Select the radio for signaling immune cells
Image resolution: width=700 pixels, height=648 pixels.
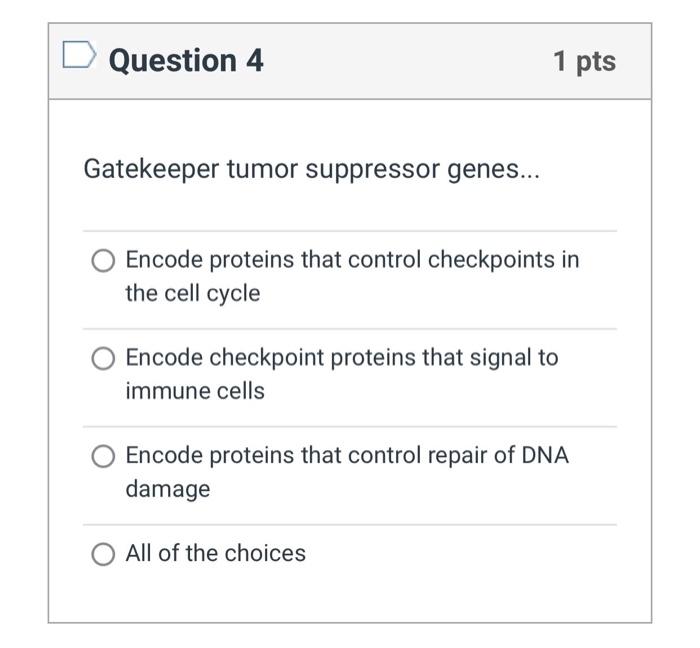[103, 359]
